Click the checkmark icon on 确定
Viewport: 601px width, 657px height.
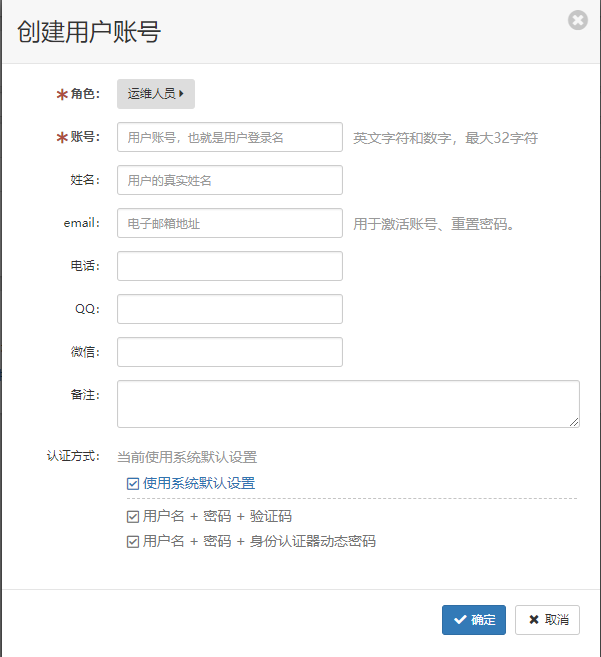(x=460, y=620)
